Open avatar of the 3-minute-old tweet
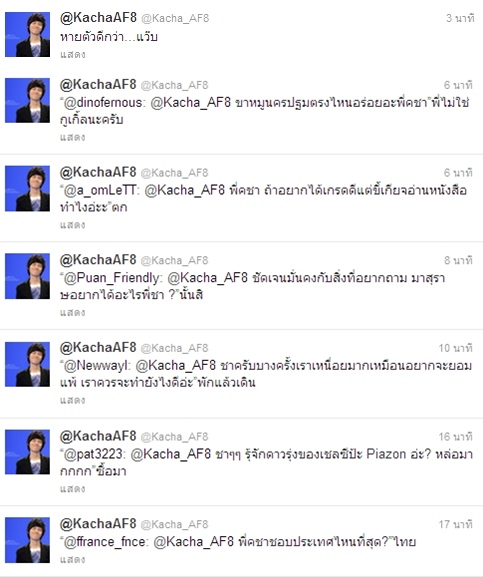 (x=27, y=34)
